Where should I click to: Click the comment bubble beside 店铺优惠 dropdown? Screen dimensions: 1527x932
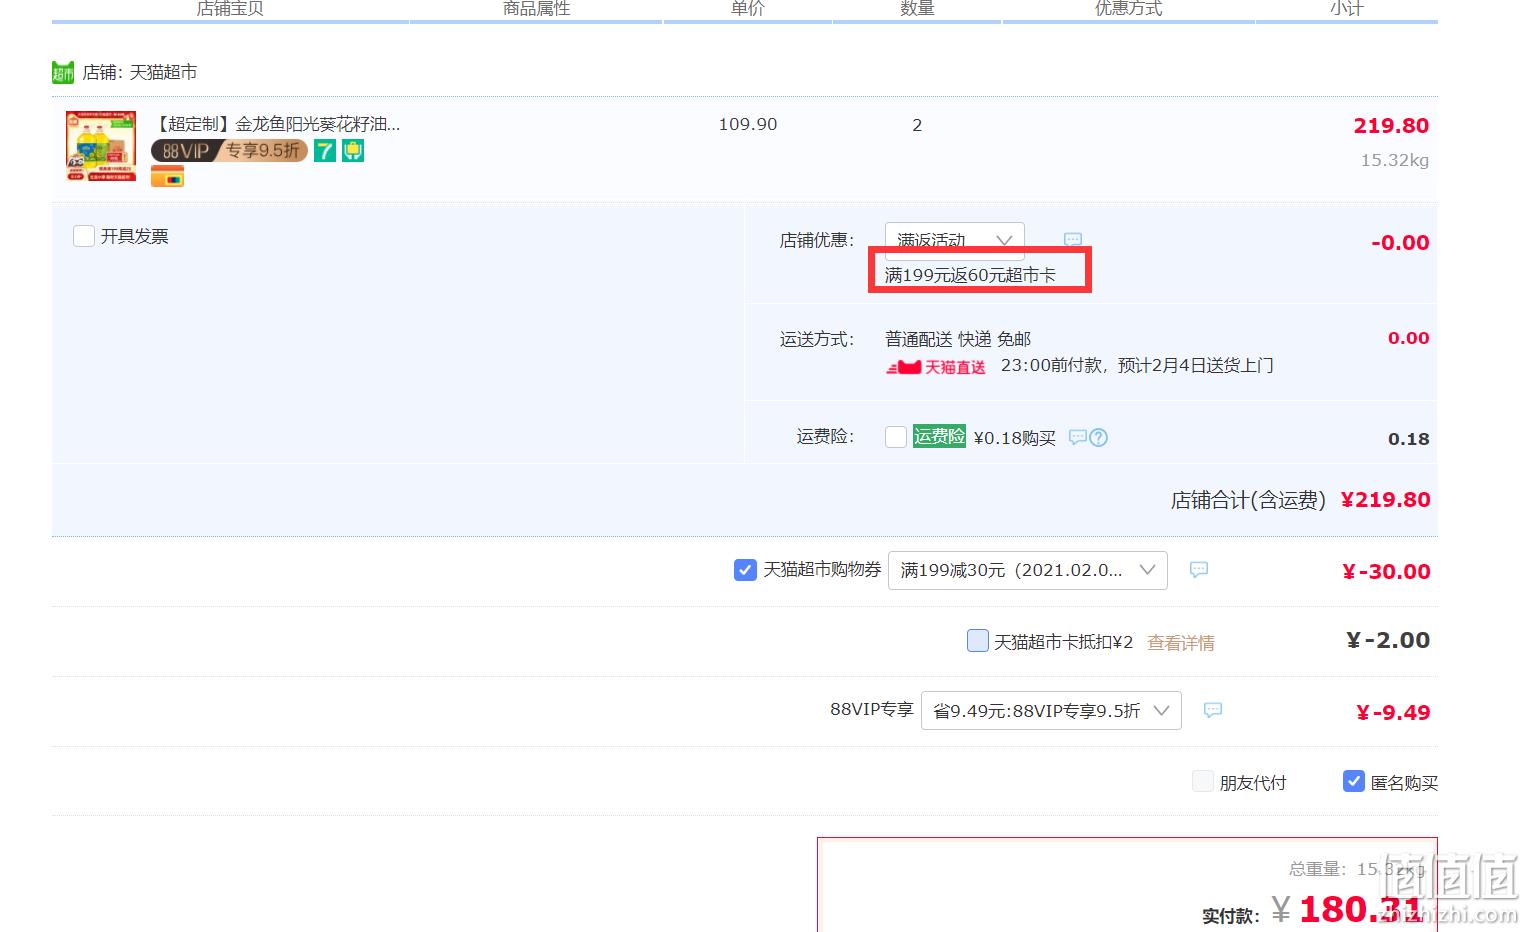pos(1073,240)
